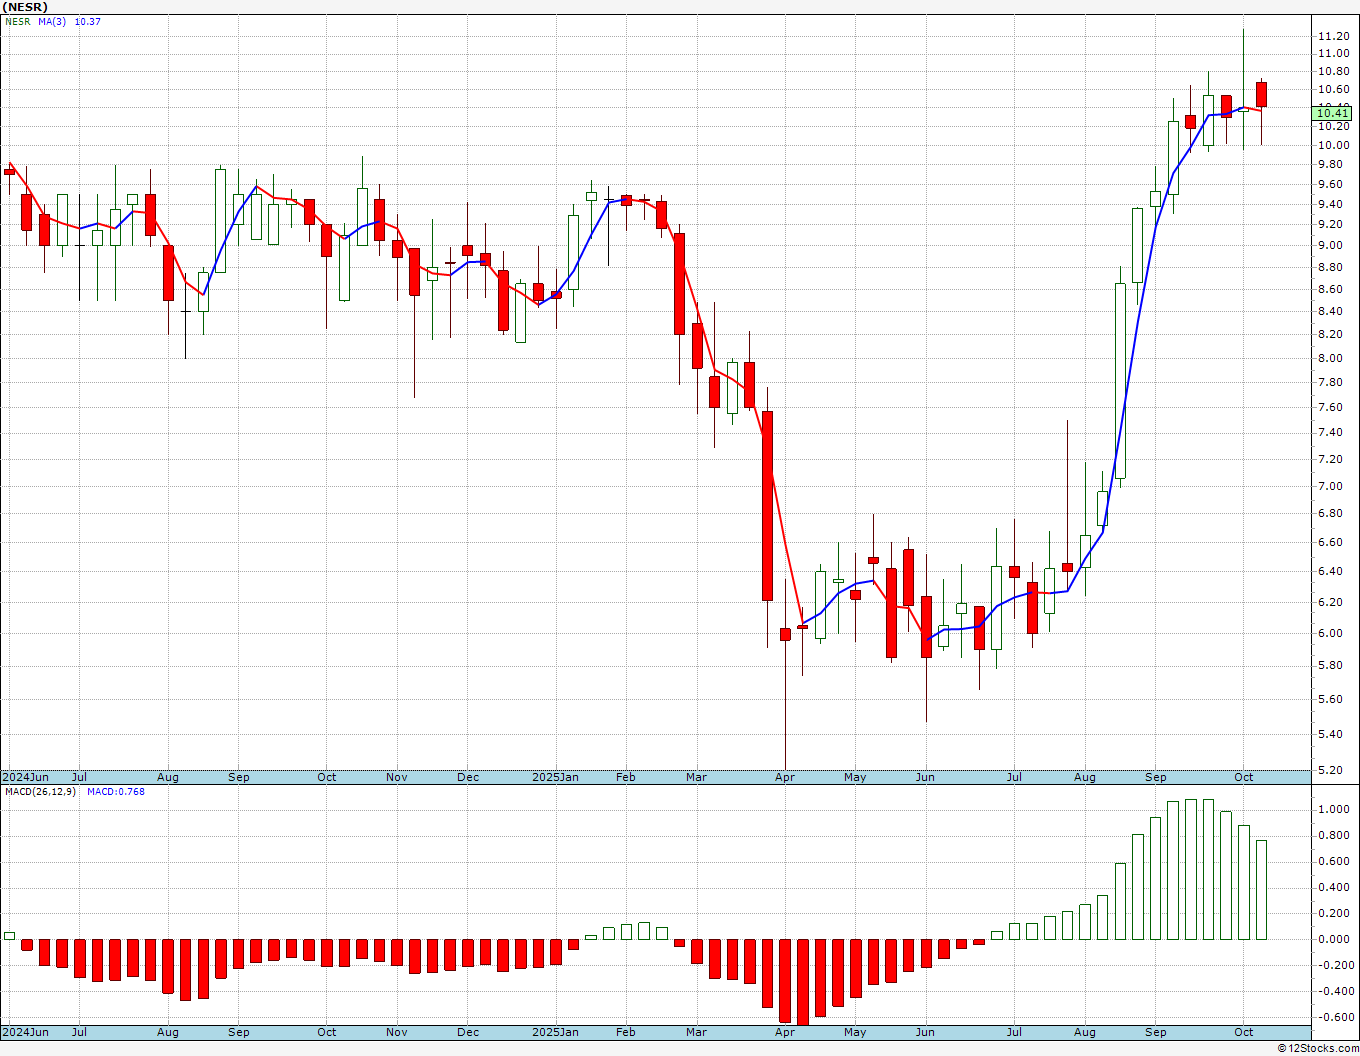Select 2024Jun on the price chart date axis
This screenshot has height=1056, width=1360.
25,777
